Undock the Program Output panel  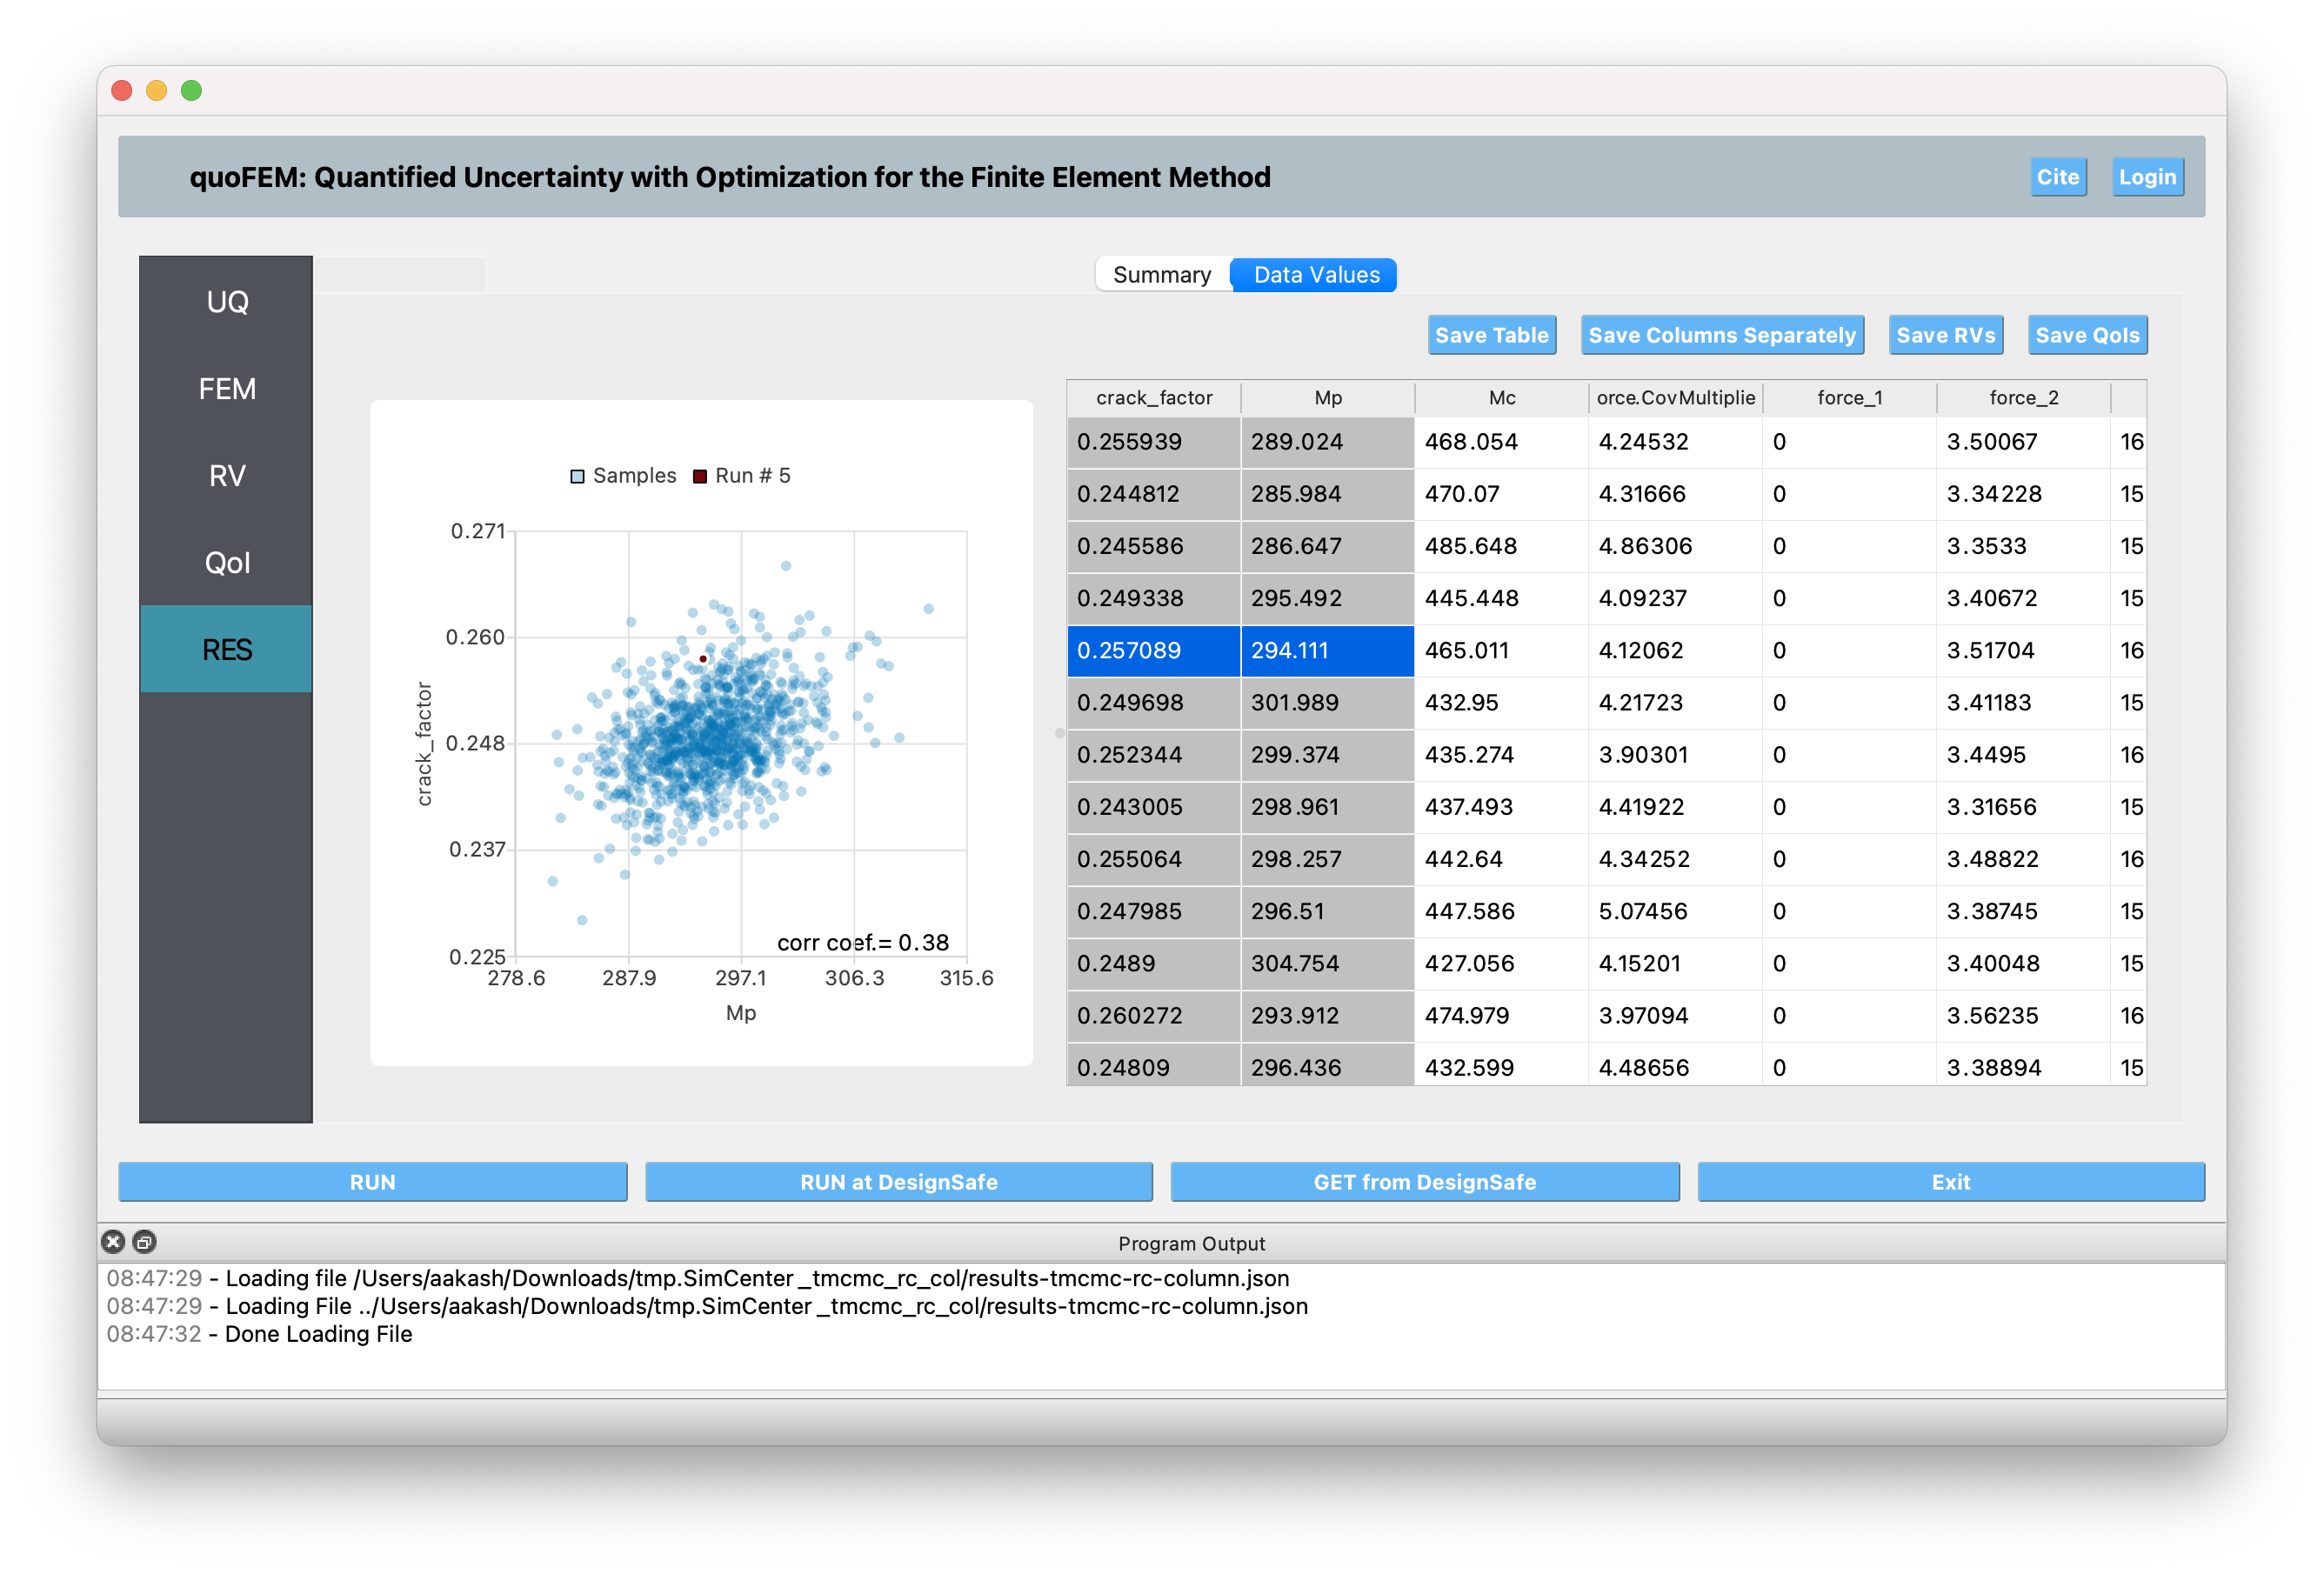click(144, 1242)
